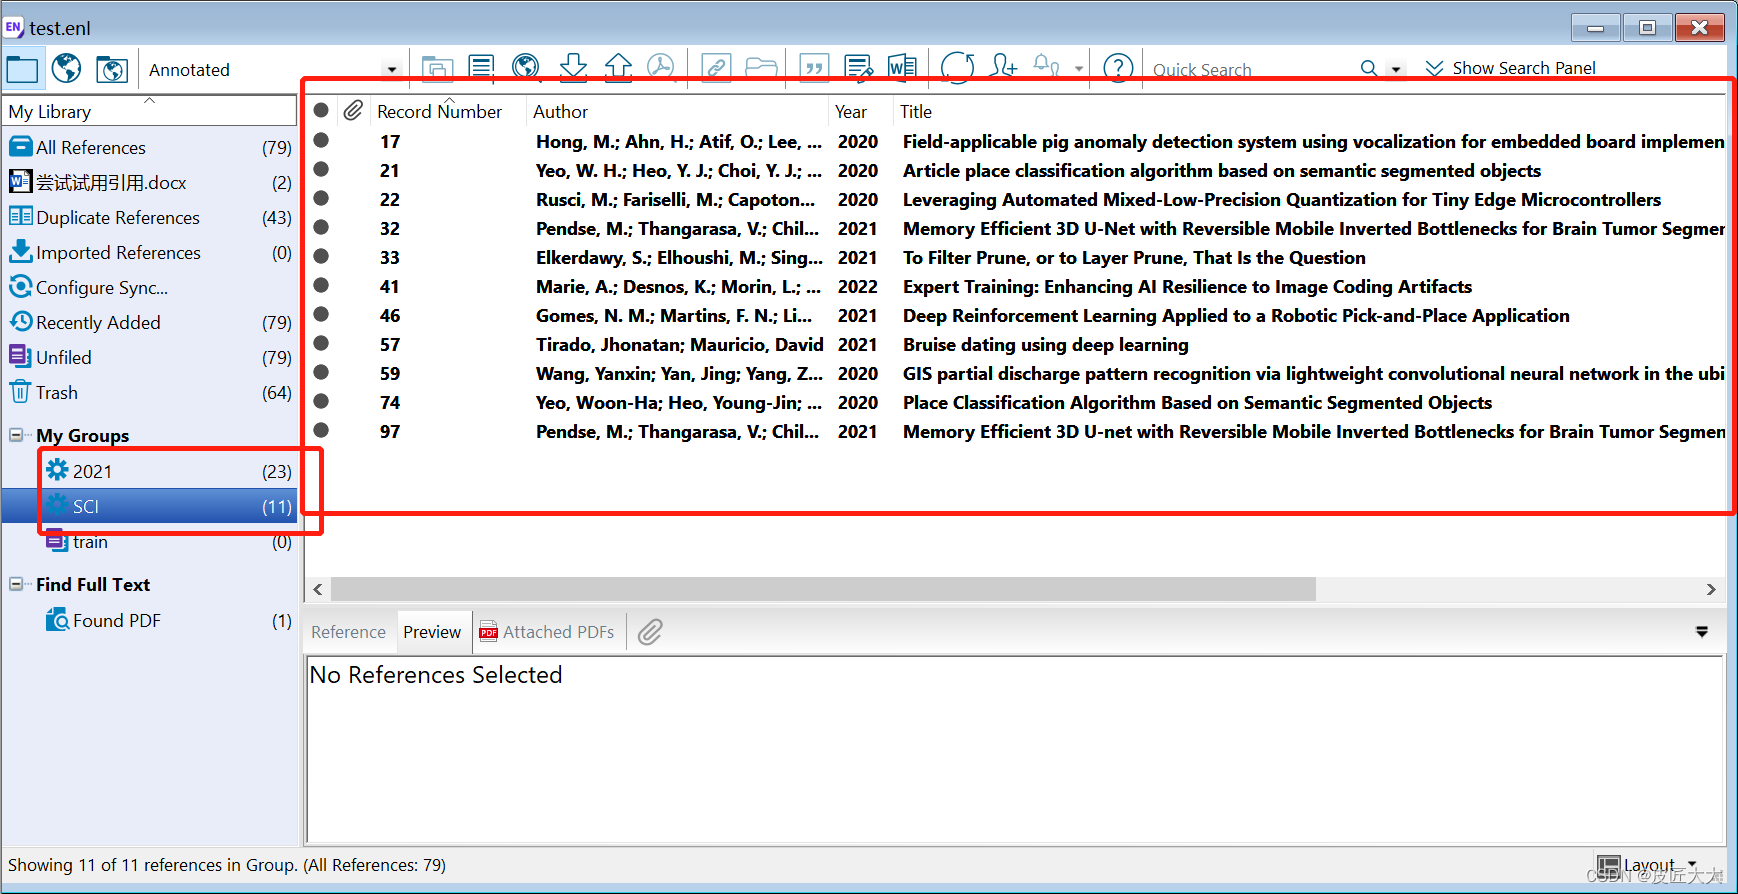Viewport: 1738px width, 894px height.
Task: Click horizontal scrollbar thumb of reference list
Action: (823, 589)
